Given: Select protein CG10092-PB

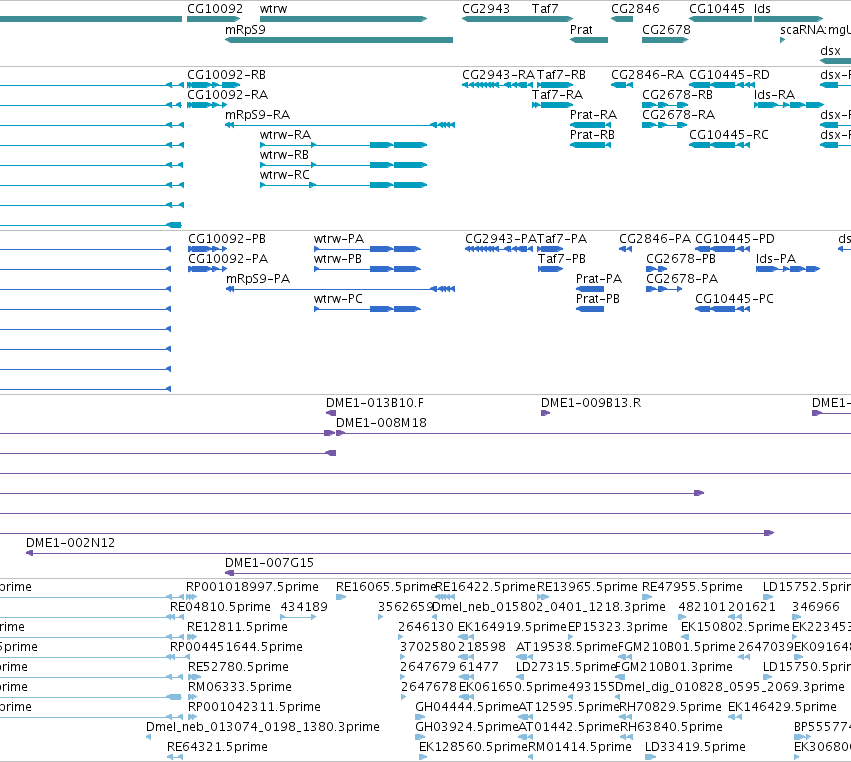Looking at the screenshot, I should pyautogui.click(x=227, y=239).
